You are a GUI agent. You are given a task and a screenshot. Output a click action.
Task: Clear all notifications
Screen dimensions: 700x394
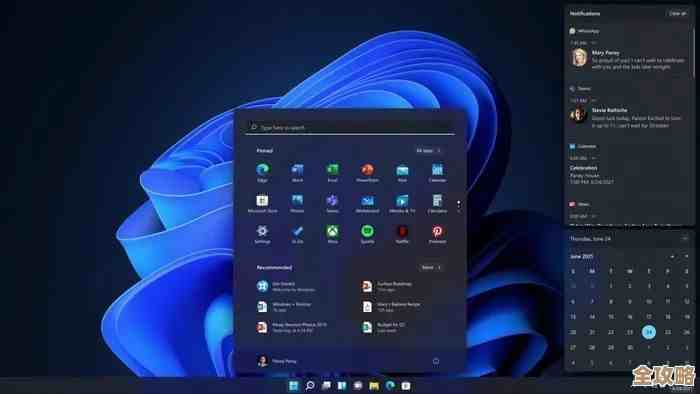coord(678,13)
